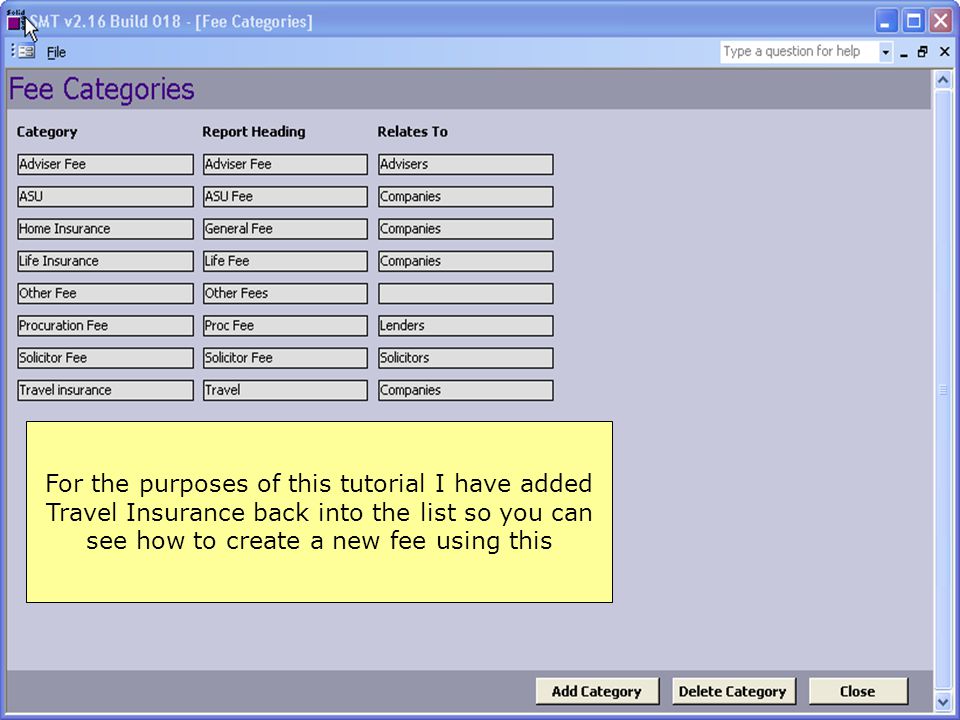Click the 'Solicitors' Relates To field

pos(466,358)
